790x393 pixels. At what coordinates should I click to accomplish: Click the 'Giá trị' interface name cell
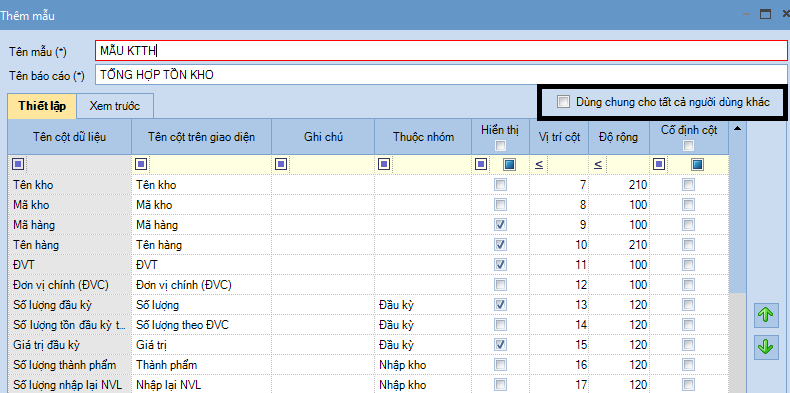pos(202,345)
